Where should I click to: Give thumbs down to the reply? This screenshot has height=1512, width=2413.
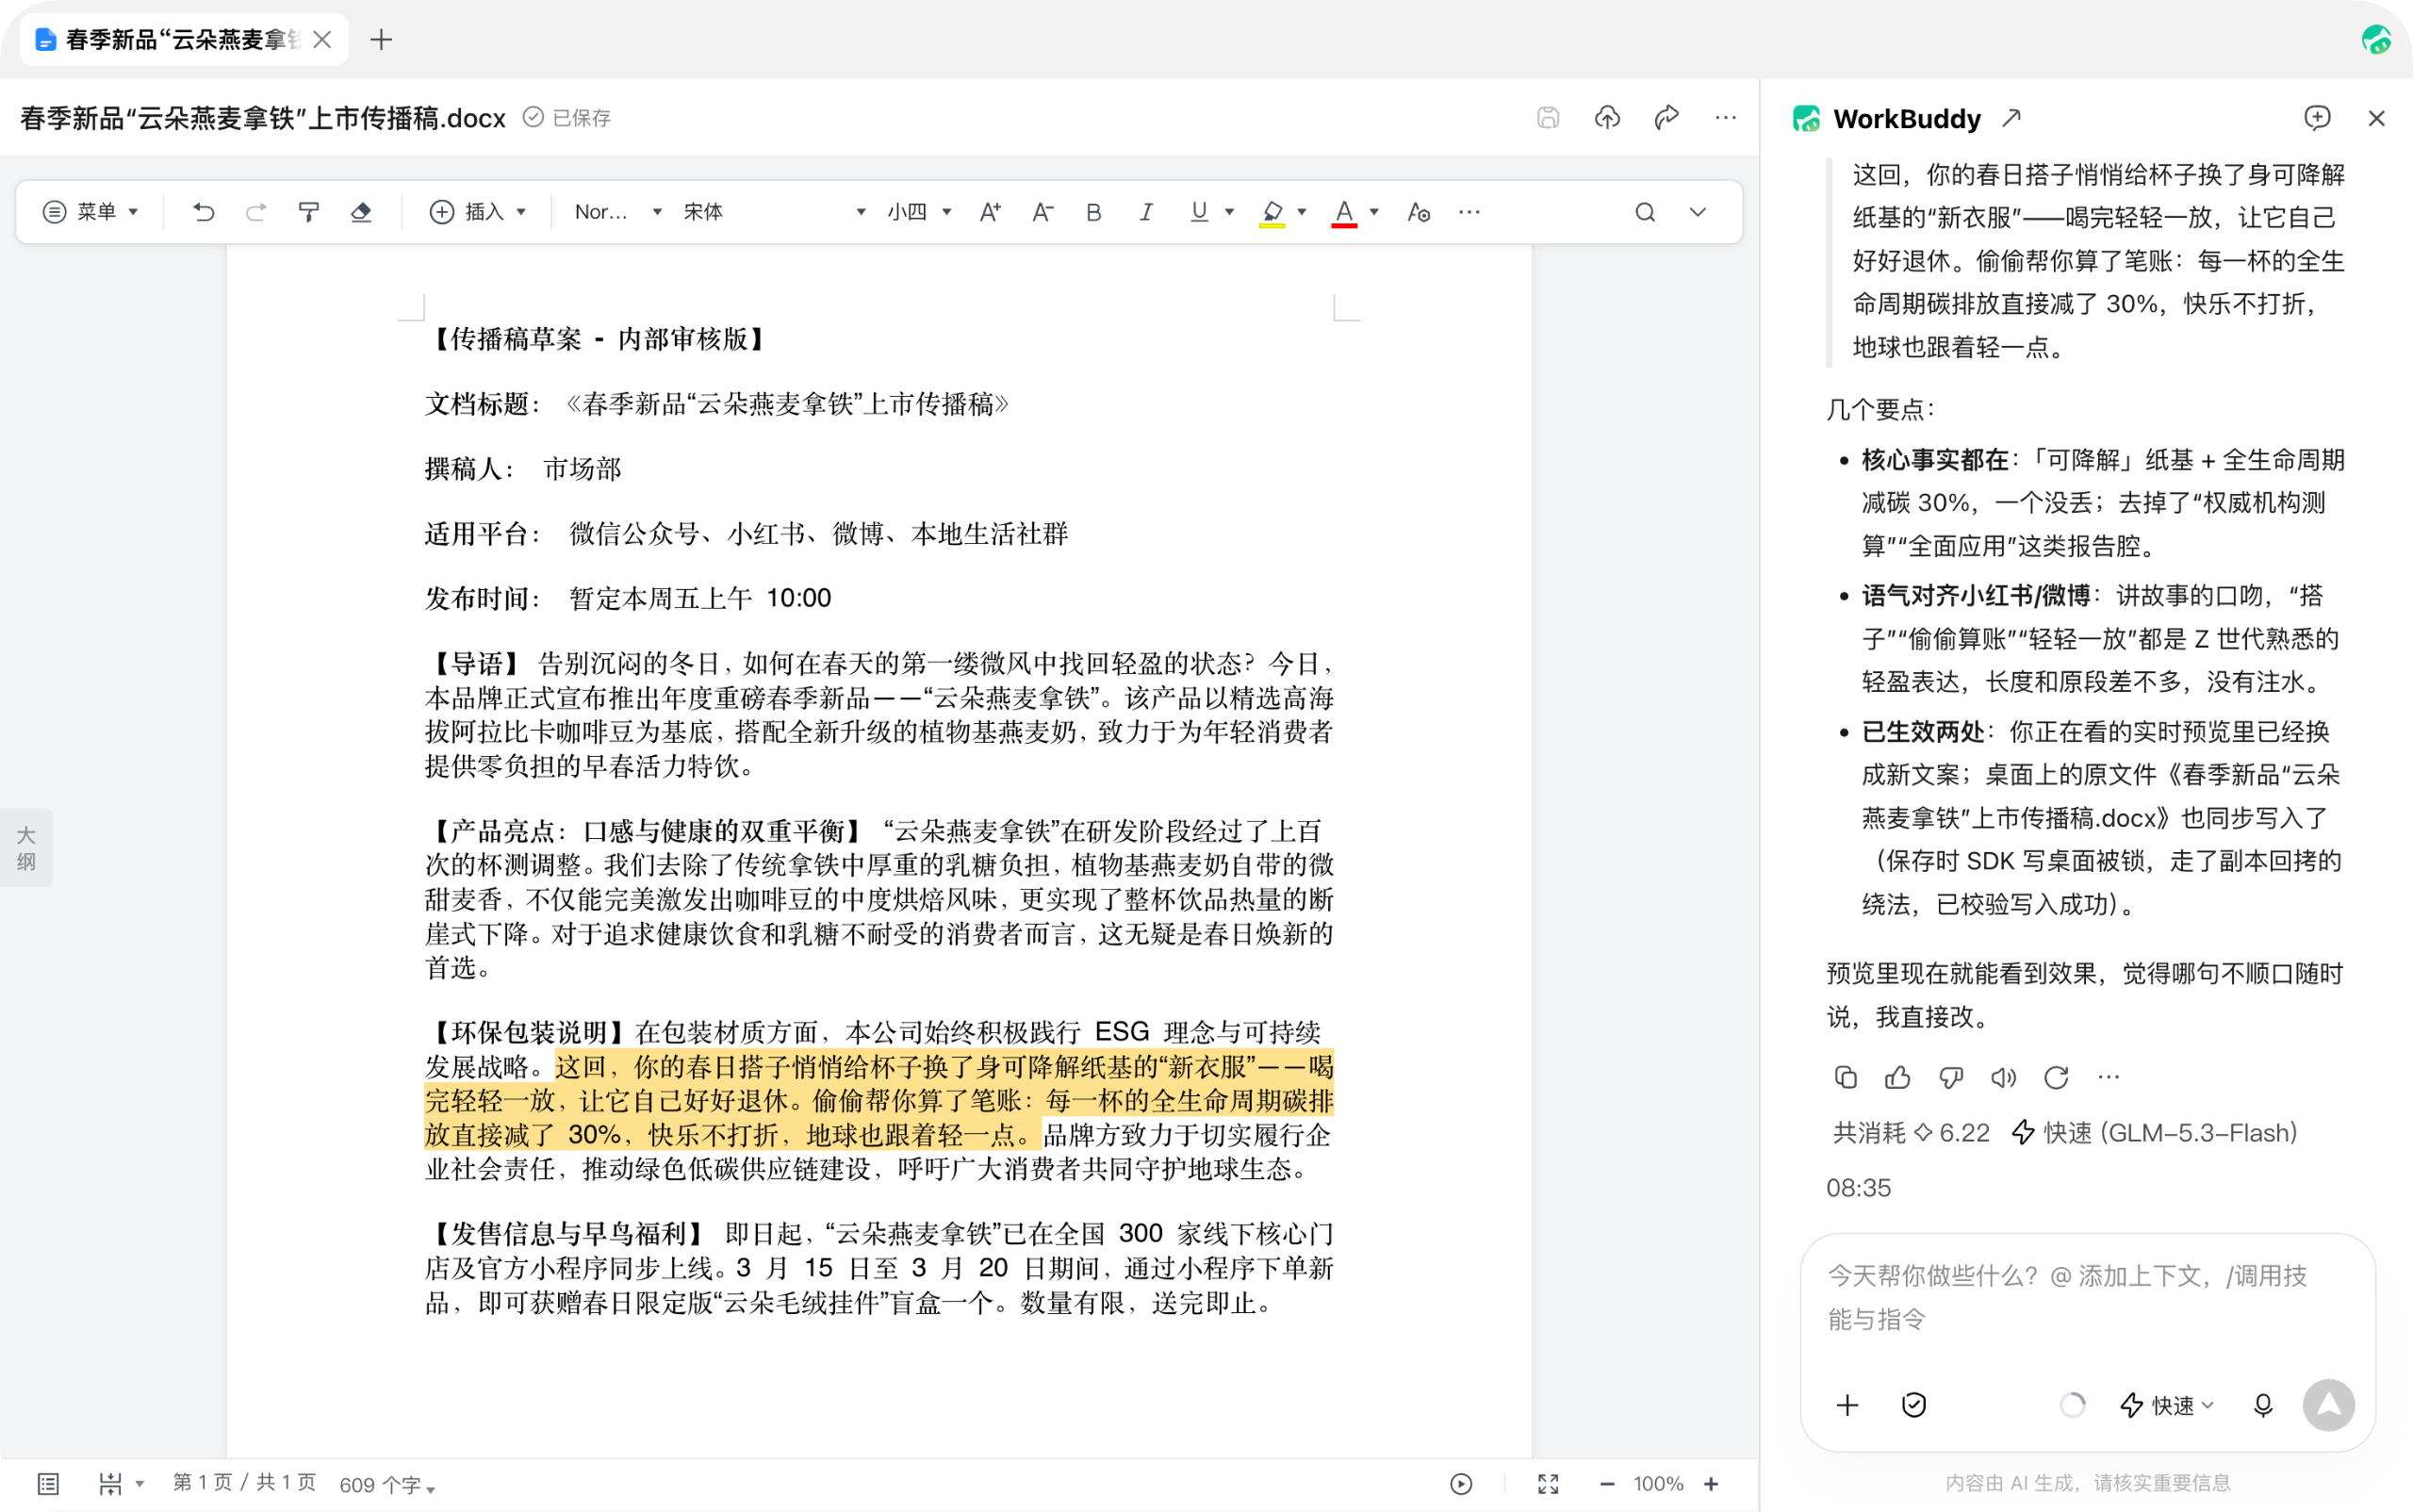1951,1077
